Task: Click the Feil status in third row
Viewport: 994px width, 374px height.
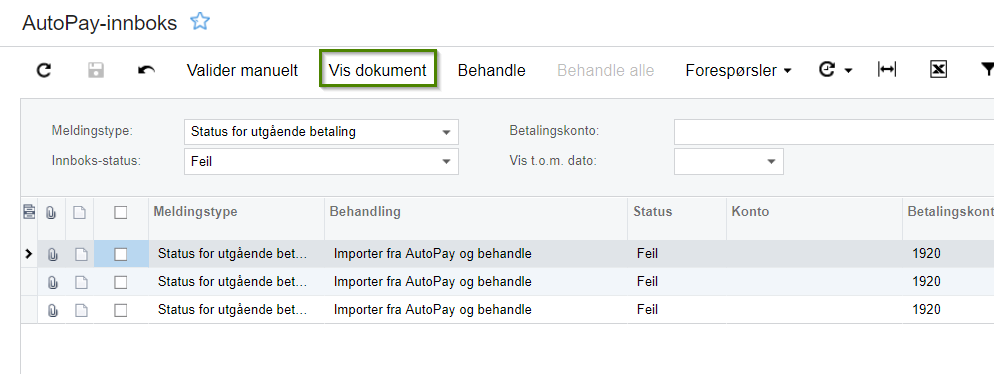Action: point(647,309)
